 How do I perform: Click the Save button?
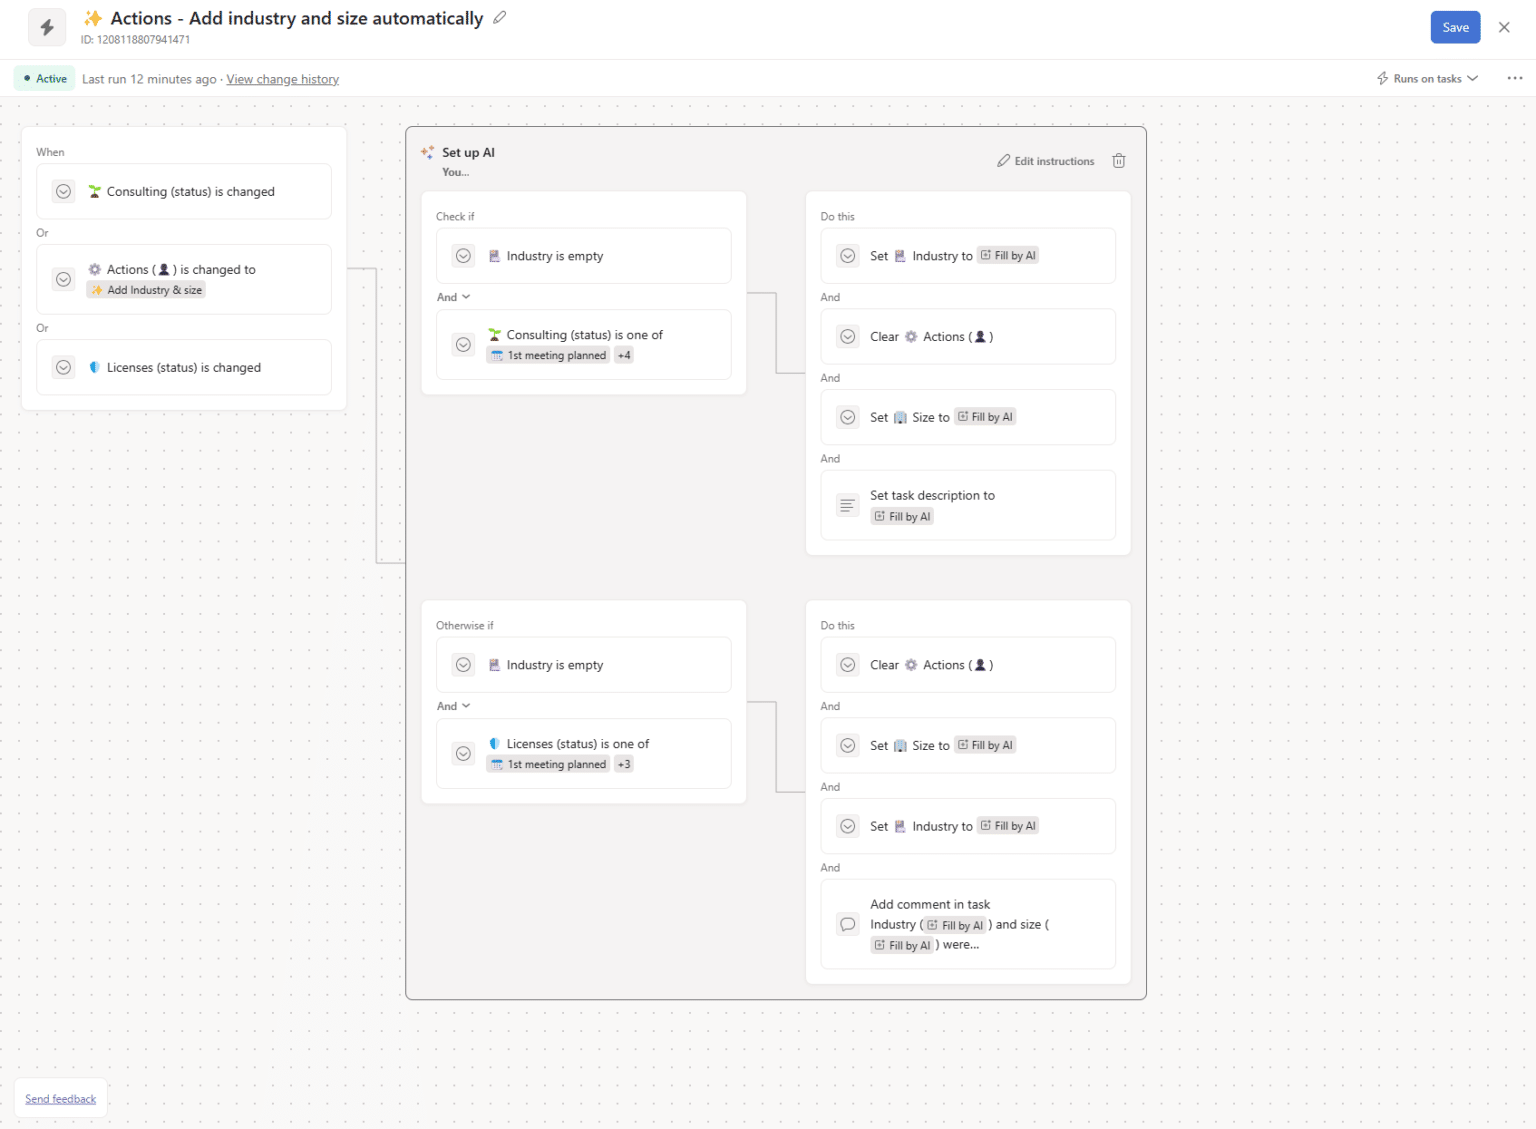pyautogui.click(x=1455, y=27)
